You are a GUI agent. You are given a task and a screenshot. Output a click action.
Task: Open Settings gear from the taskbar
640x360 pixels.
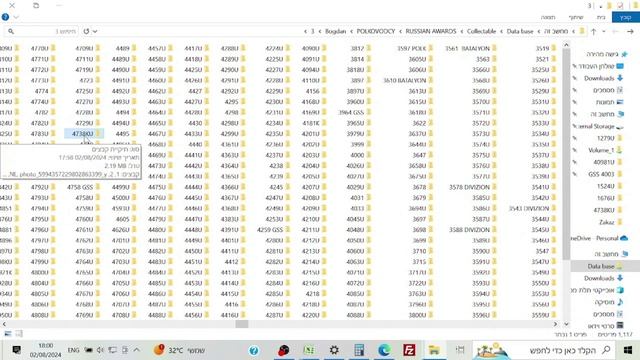[334, 350]
